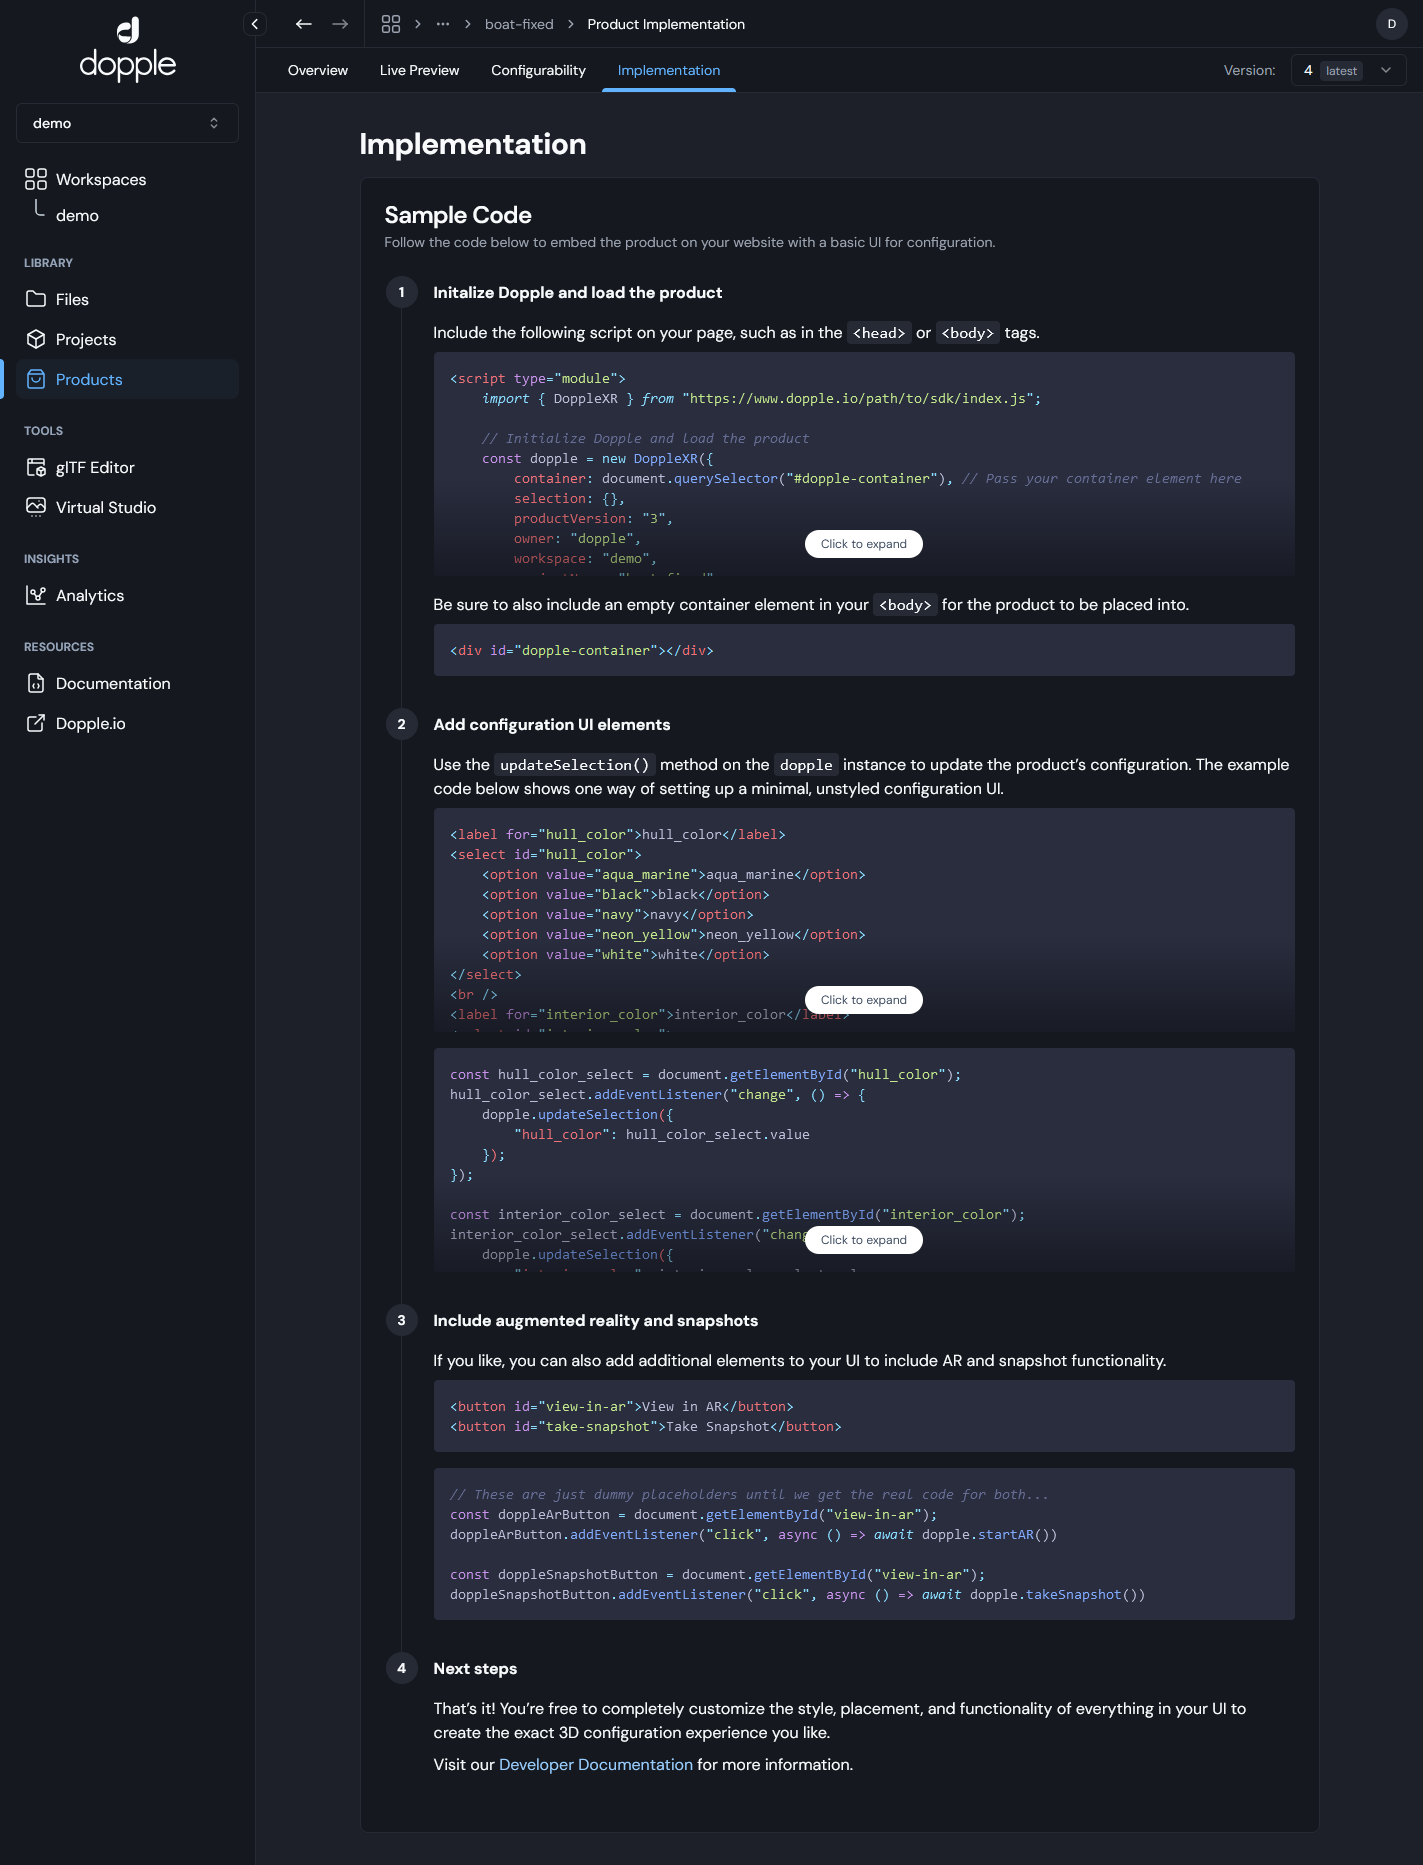Image resolution: width=1423 pixels, height=1865 pixels.
Task: Open the Analytics chart icon
Action: point(36,595)
